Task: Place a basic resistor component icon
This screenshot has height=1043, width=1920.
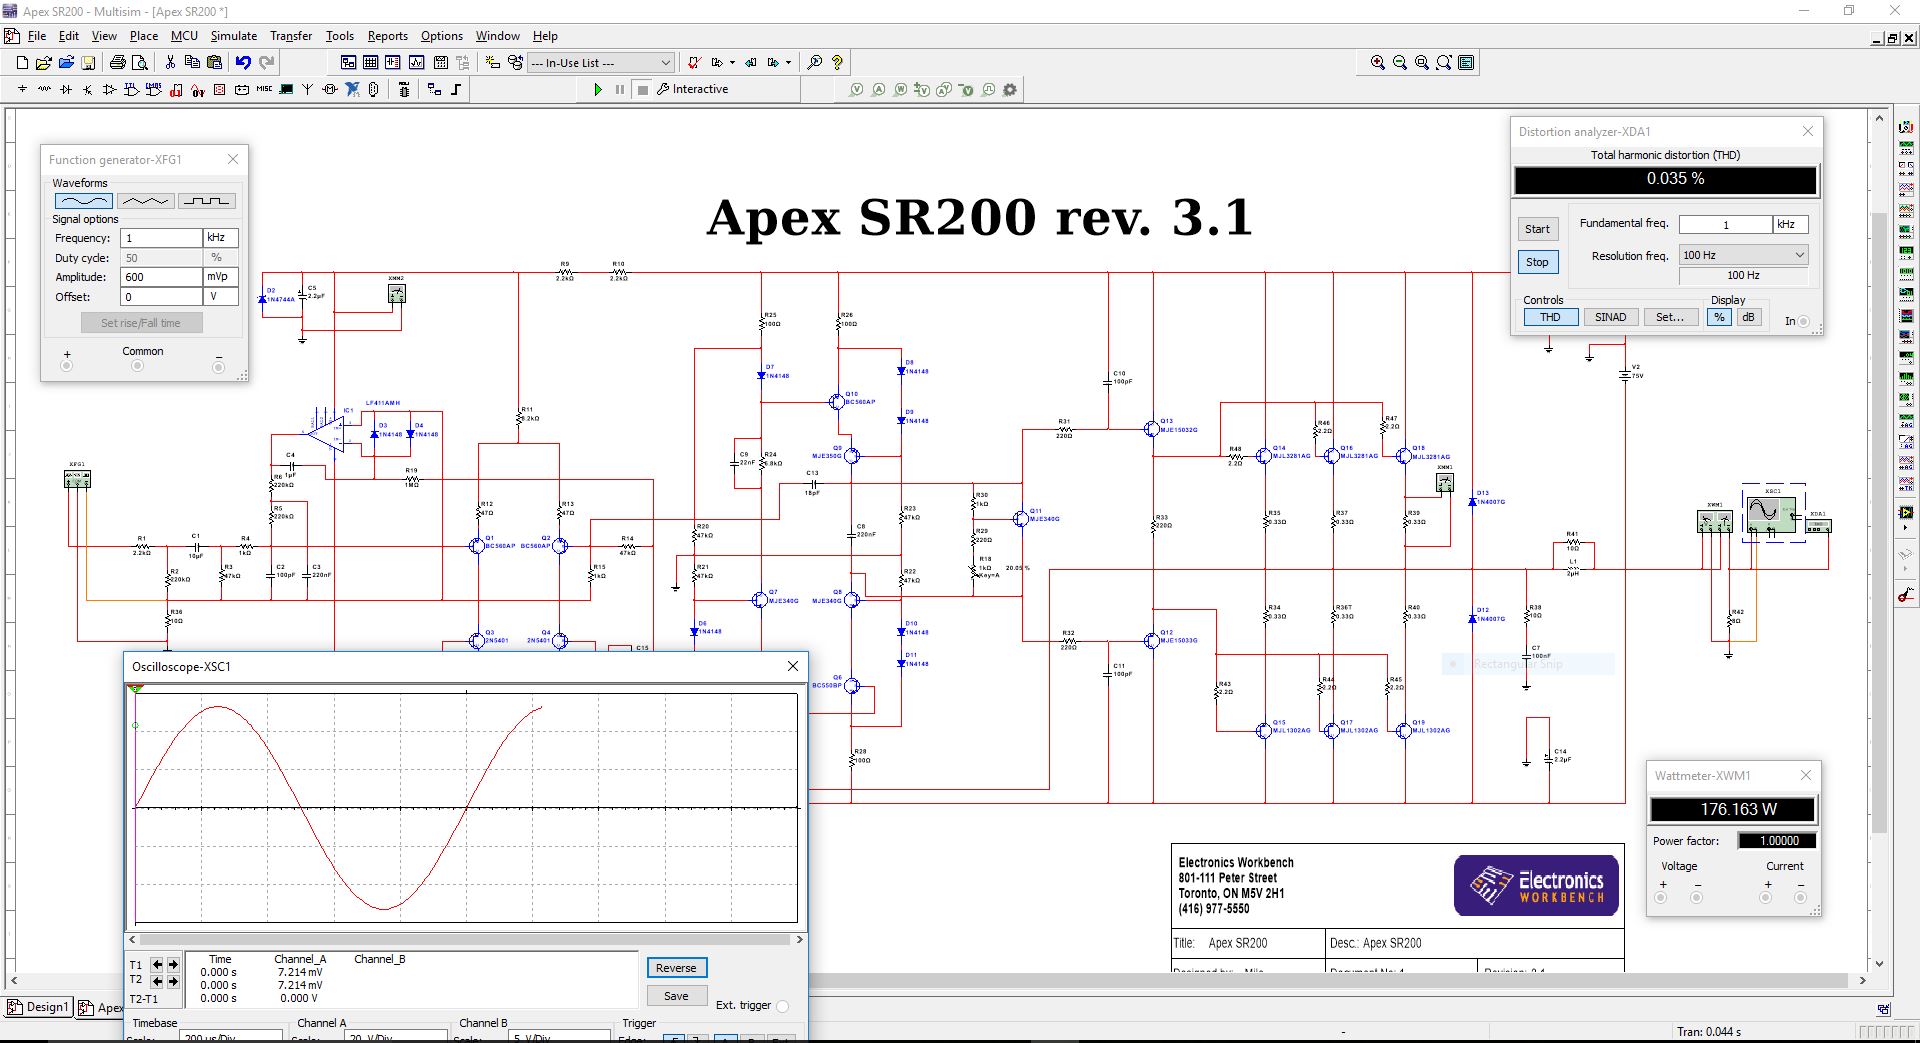Action: [x=44, y=89]
